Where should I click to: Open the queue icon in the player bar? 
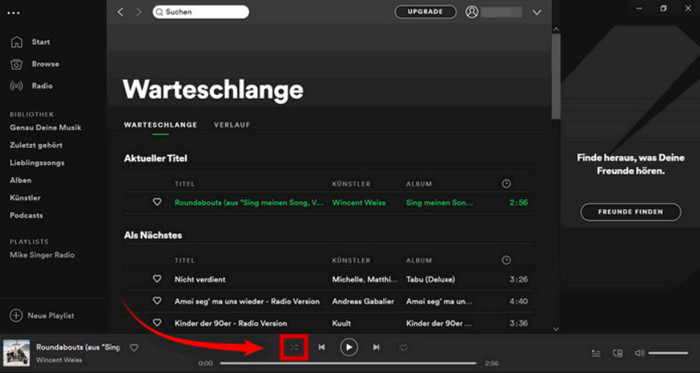click(x=596, y=353)
